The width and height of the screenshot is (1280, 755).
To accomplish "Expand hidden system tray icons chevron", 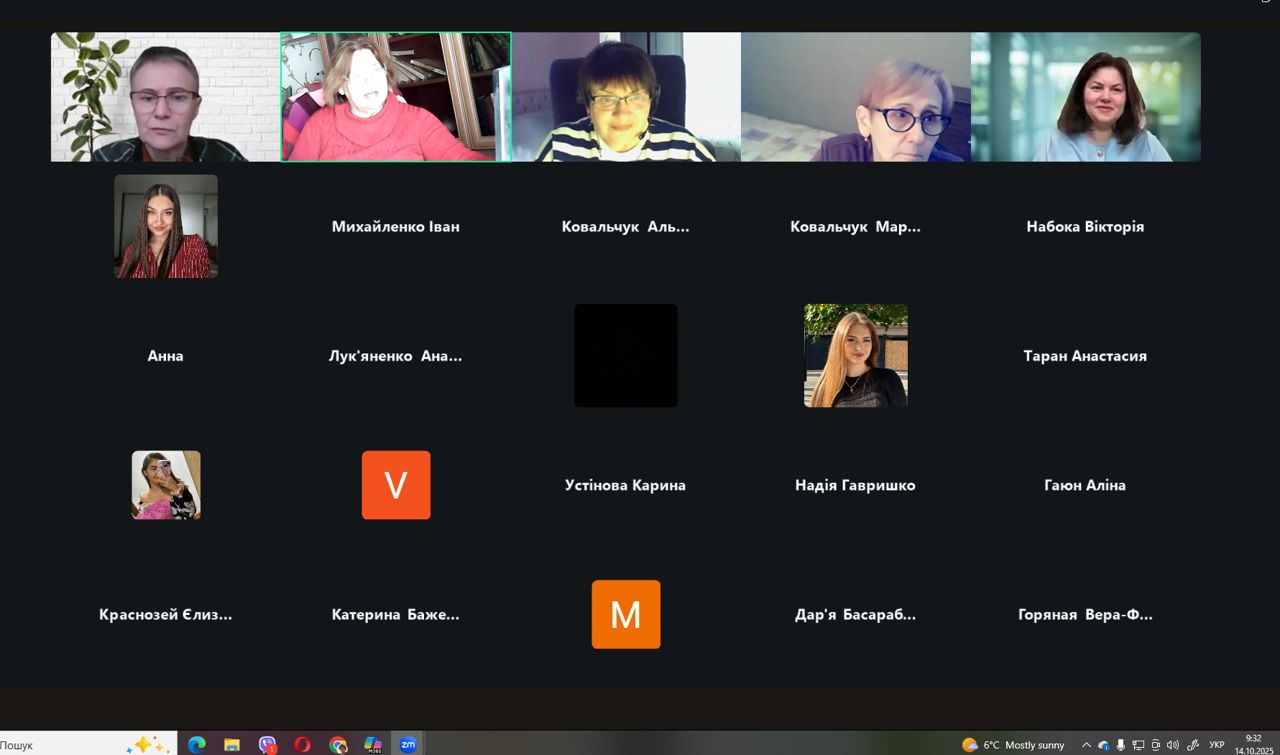I will click(x=1087, y=745).
